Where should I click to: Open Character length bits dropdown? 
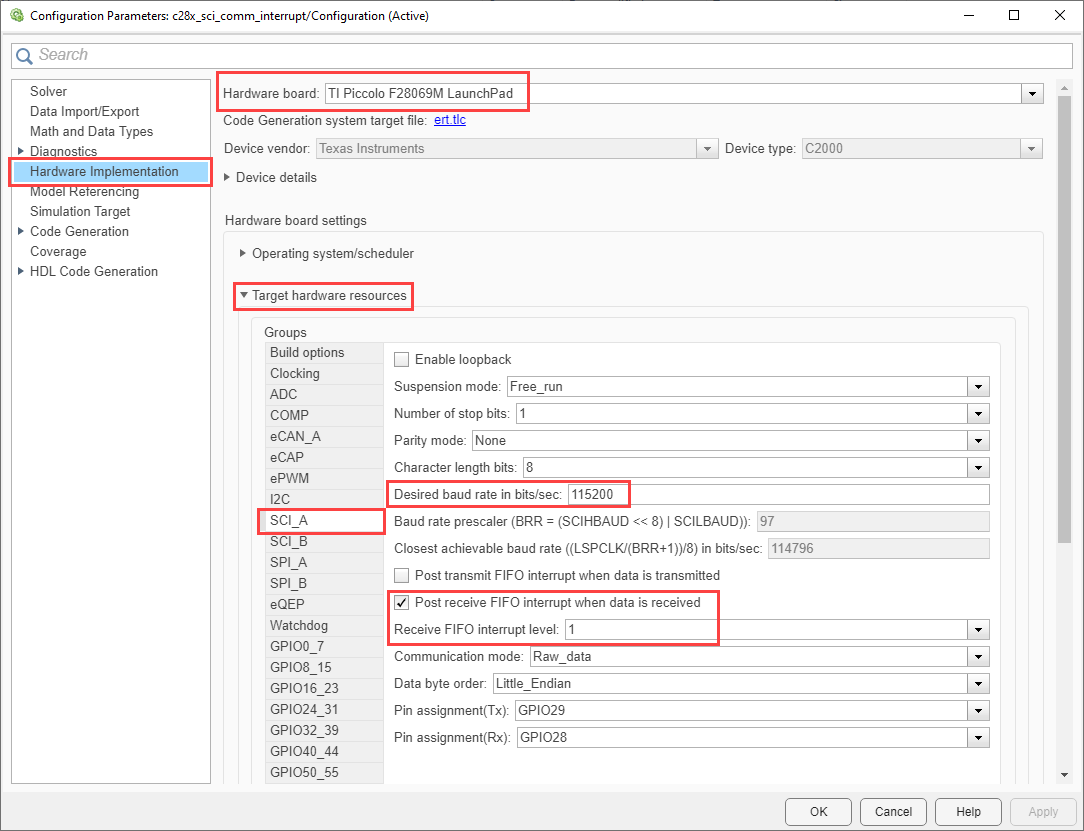pyautogui.click(x=978, y=467)
